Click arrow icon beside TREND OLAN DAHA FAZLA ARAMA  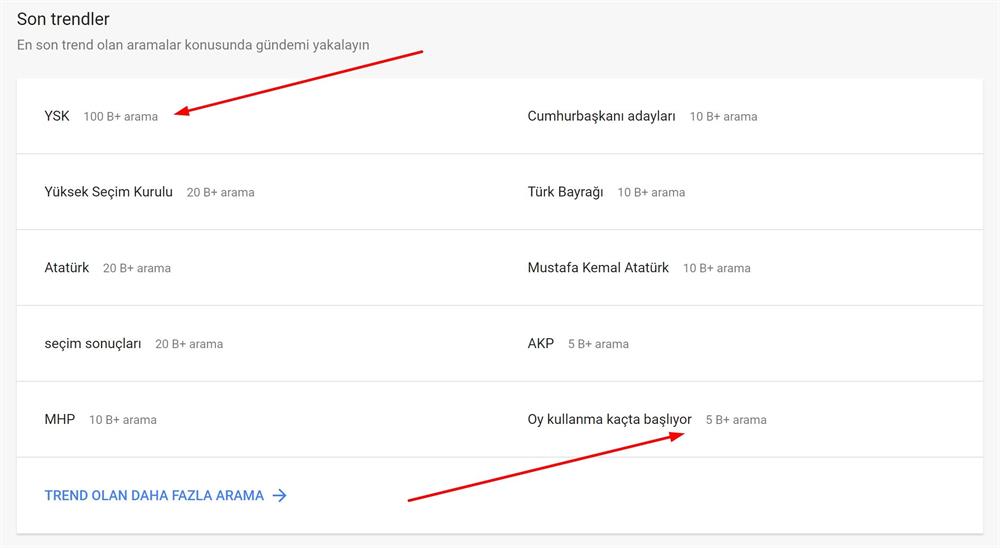(280, 496)
